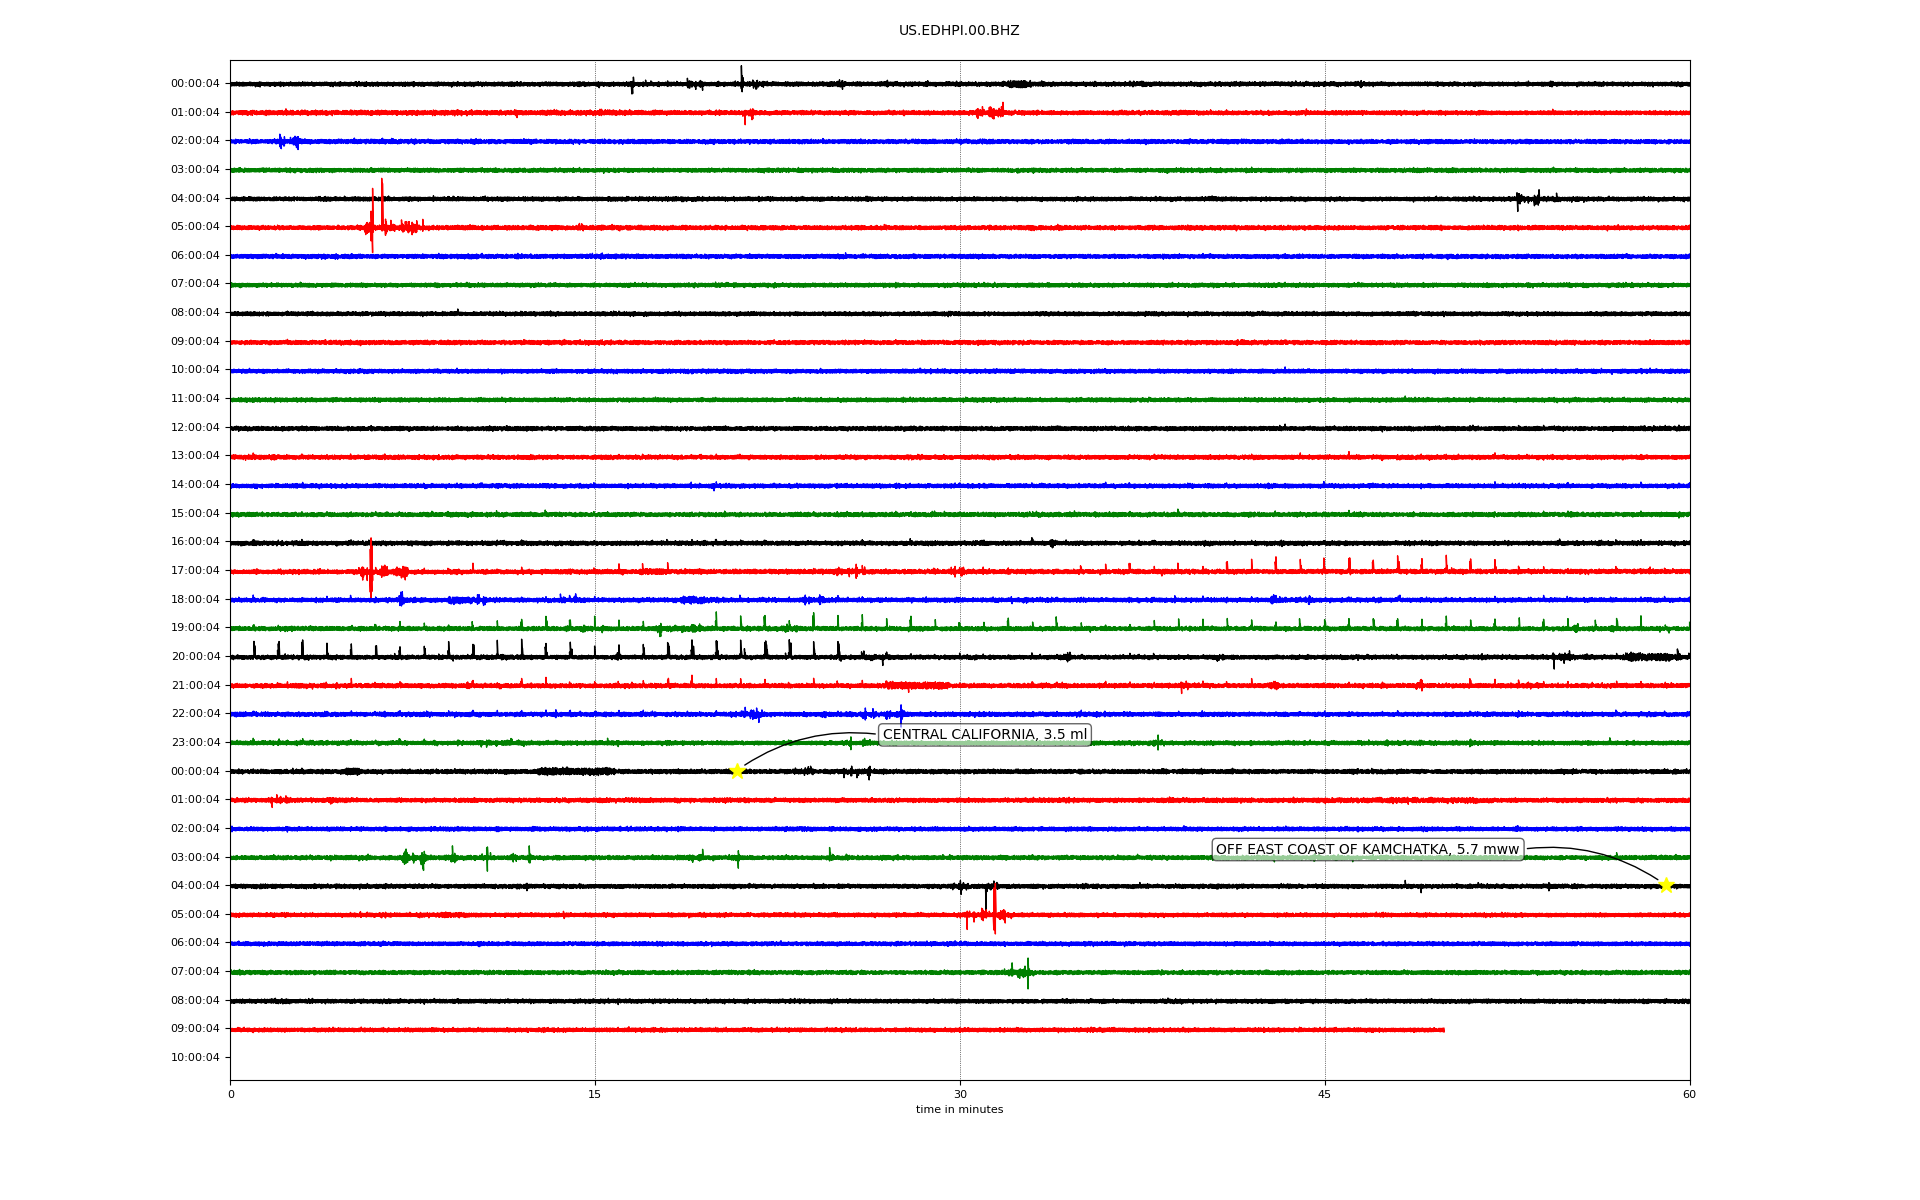Select the CENTRAL CALIFORNIA, 3.5 ml annotation label

(x=984, y=735)
